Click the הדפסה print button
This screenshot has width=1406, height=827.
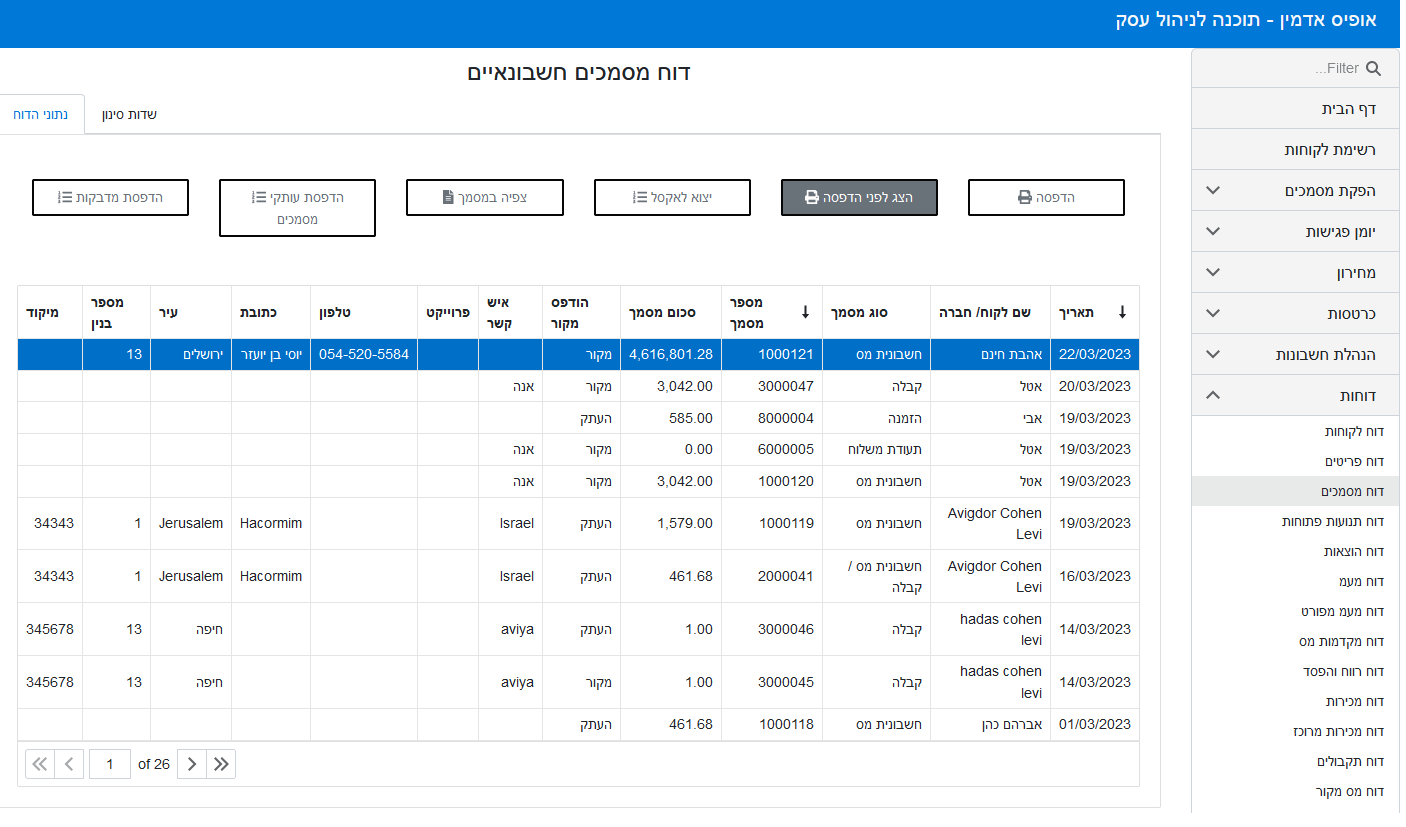(x=1046, y=198)
